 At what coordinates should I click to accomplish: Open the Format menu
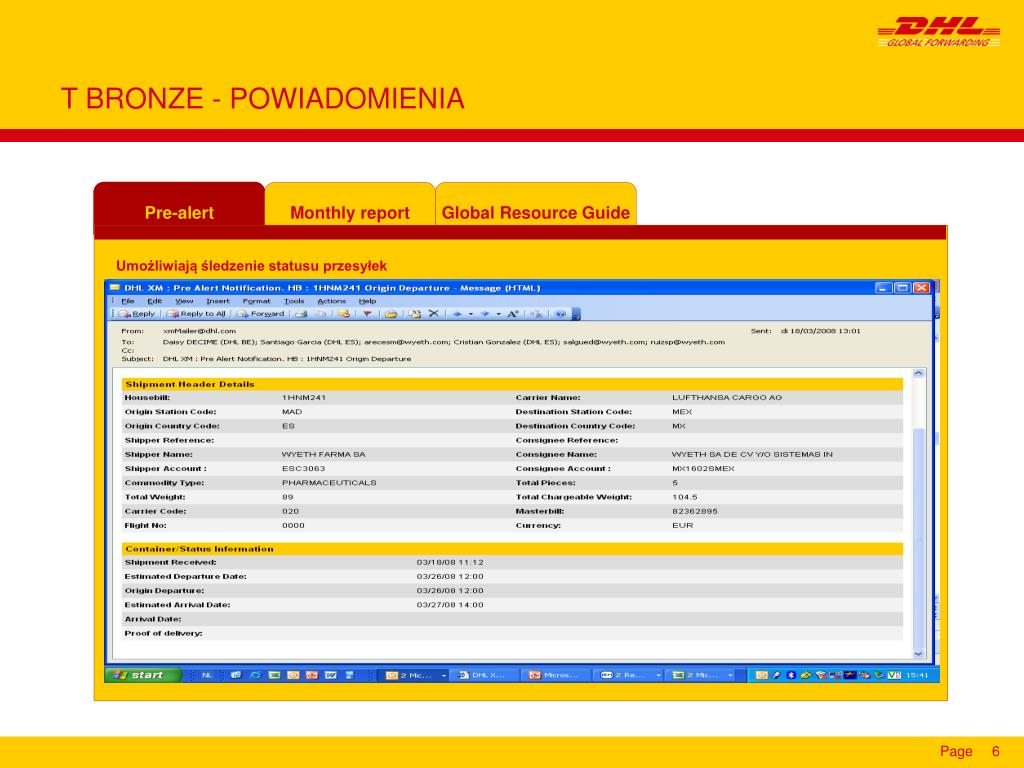click(257, 301)
